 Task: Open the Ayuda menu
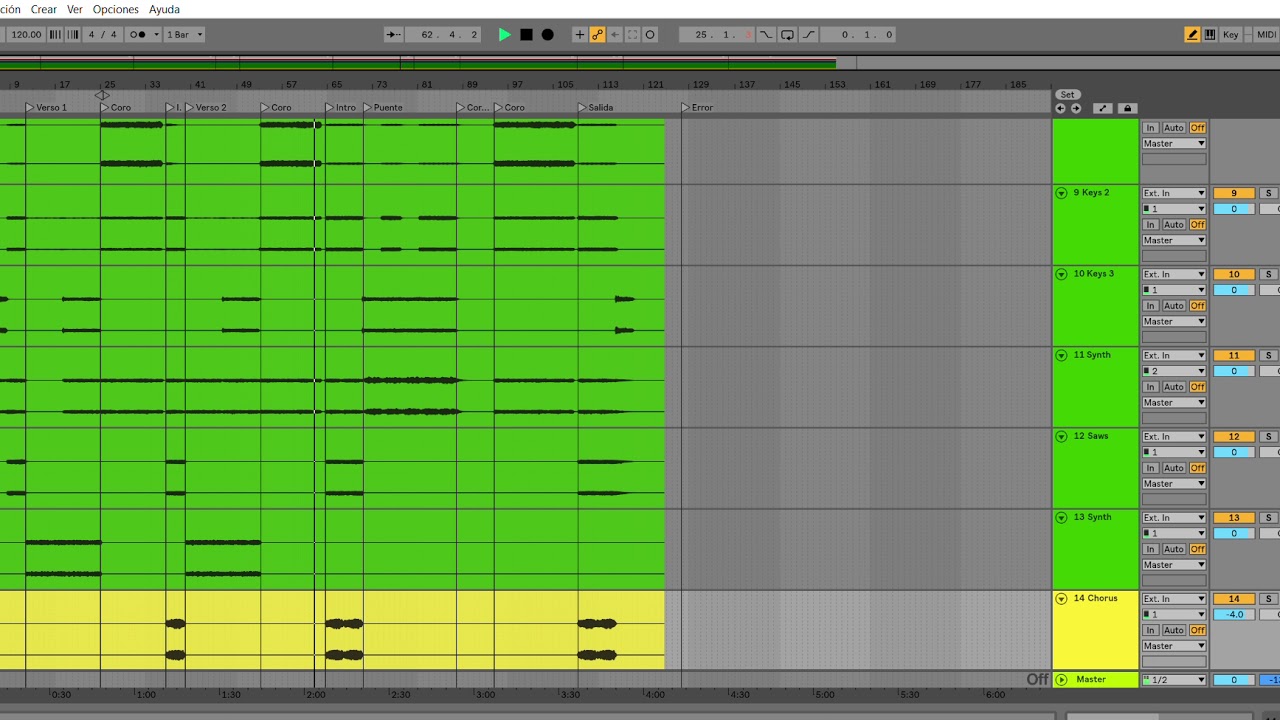point(164,9)
